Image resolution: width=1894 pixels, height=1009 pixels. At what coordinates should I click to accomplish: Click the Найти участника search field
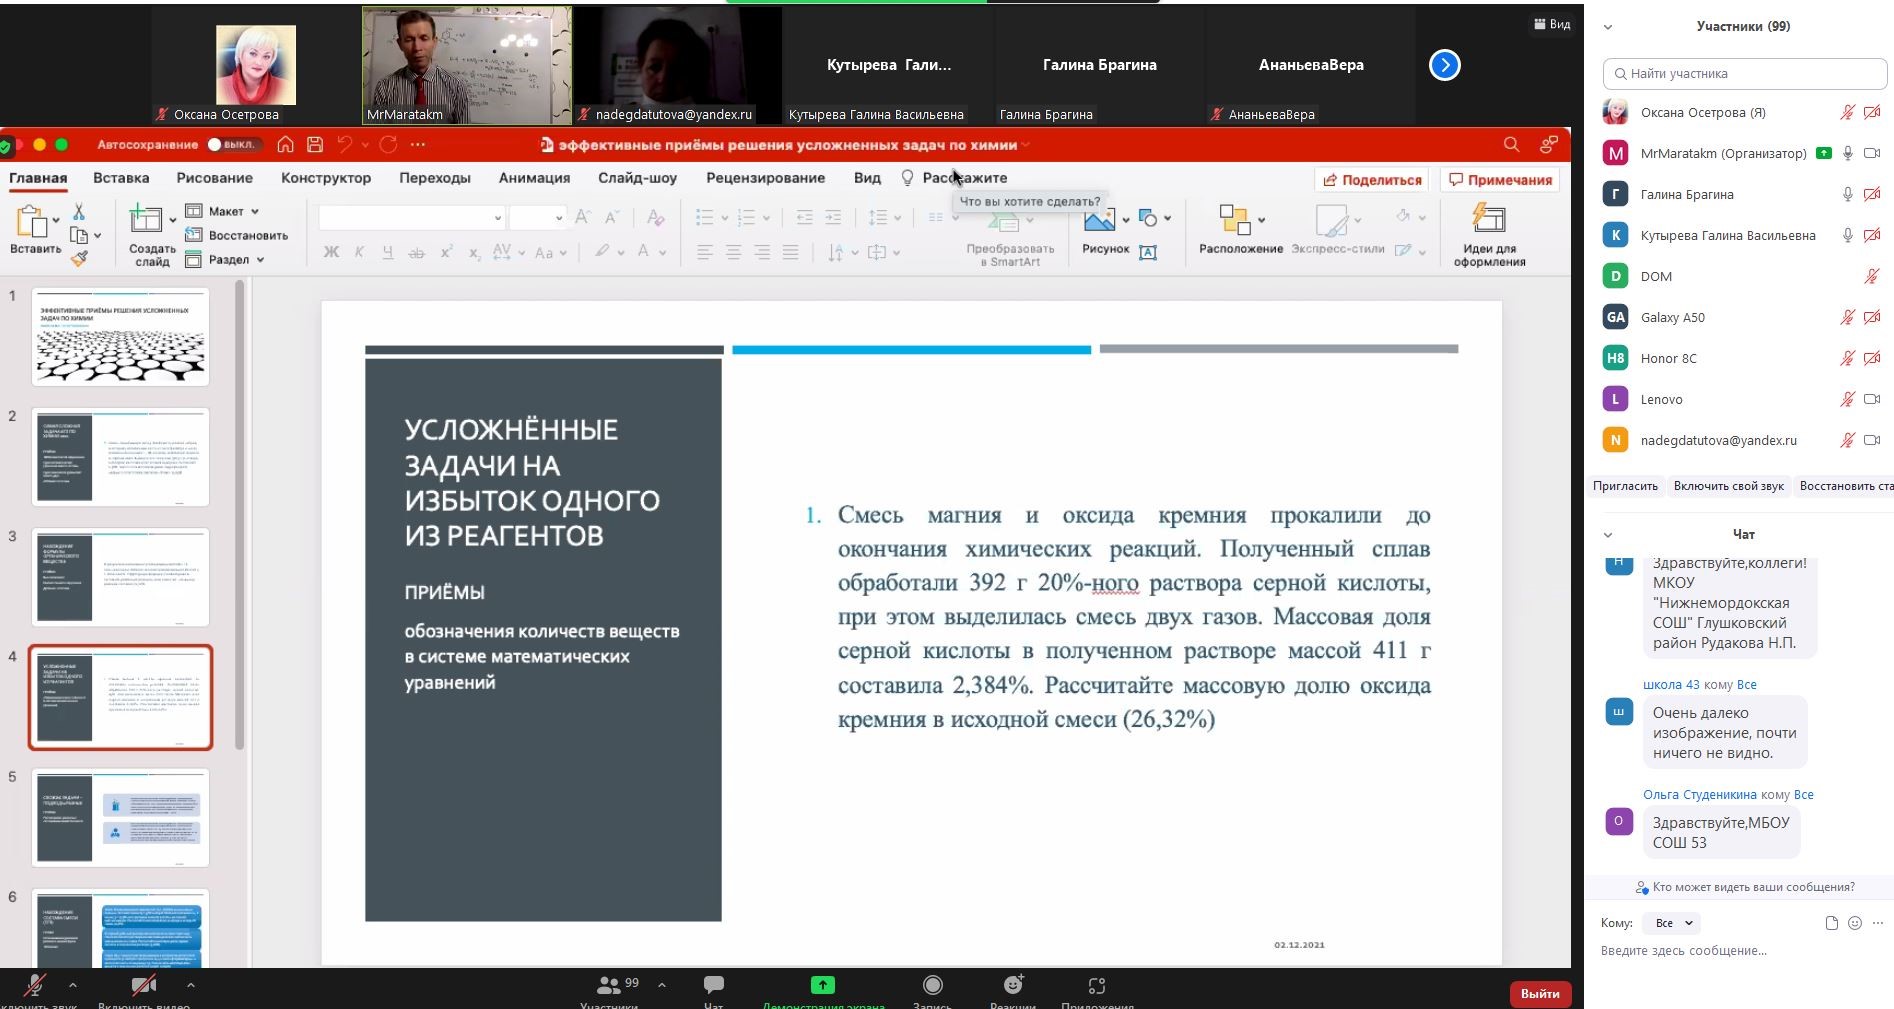point(1745,73)
